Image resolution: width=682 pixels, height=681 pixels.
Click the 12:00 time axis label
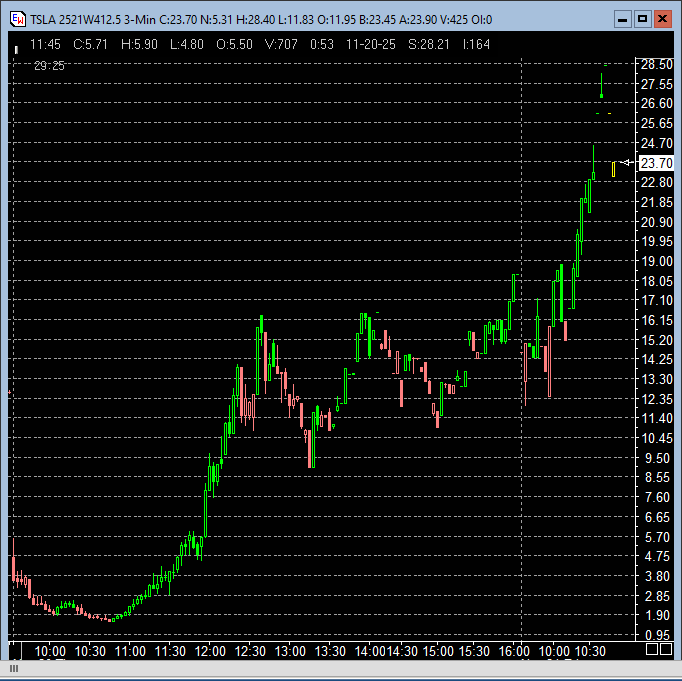point(210,651)
